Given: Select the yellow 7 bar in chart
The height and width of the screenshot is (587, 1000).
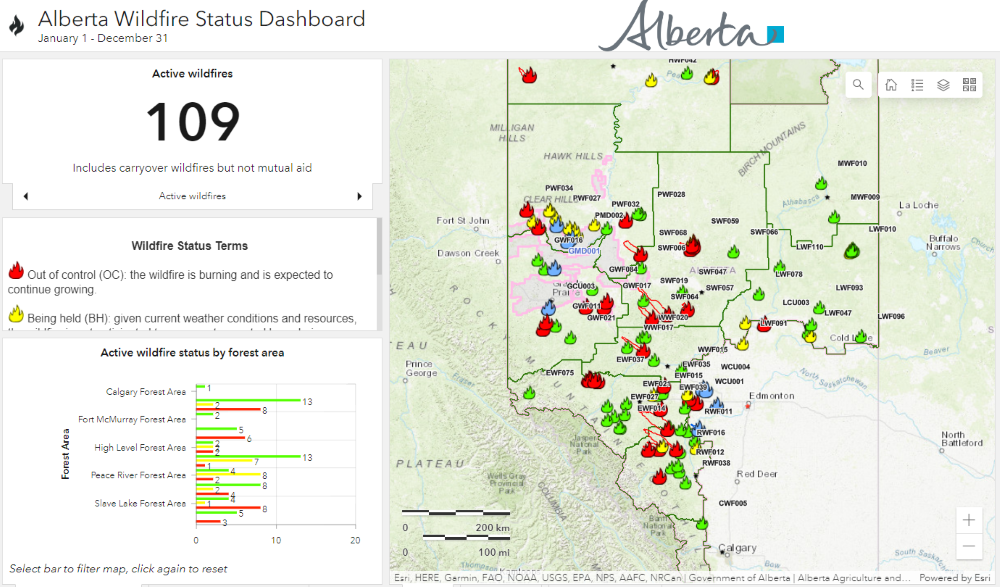Looking at the screenshot, I should (224, 462).
